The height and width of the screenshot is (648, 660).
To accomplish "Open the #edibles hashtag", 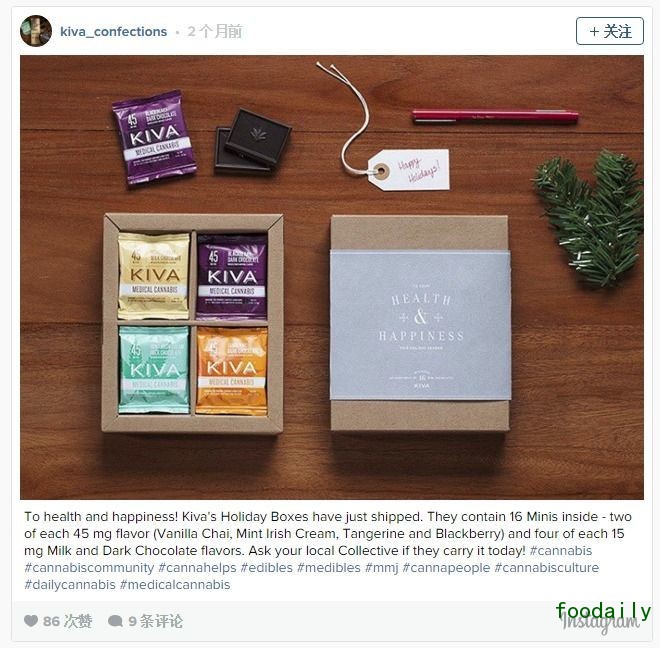I will click(x=266, y=568).
